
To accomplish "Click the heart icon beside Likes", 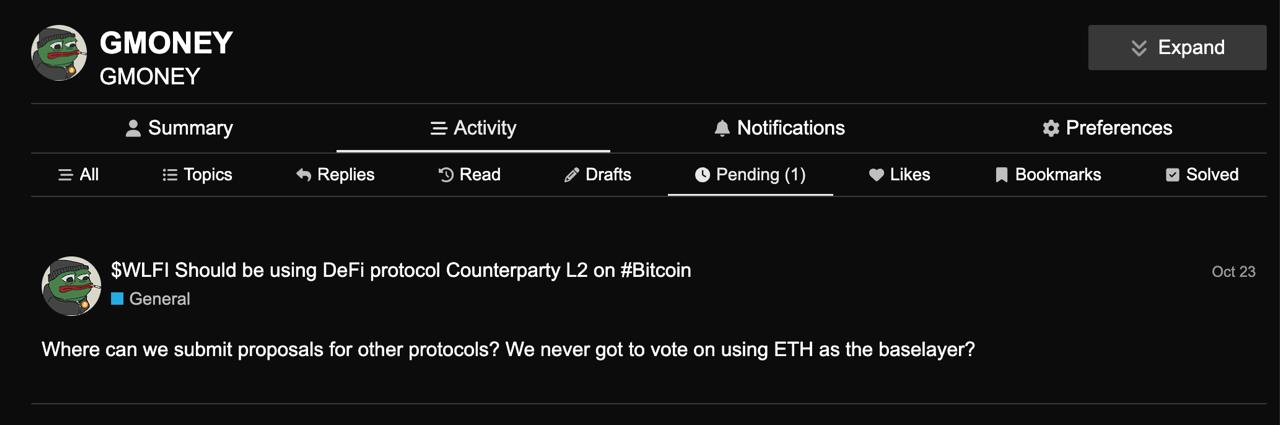I will tap(876, 175).
